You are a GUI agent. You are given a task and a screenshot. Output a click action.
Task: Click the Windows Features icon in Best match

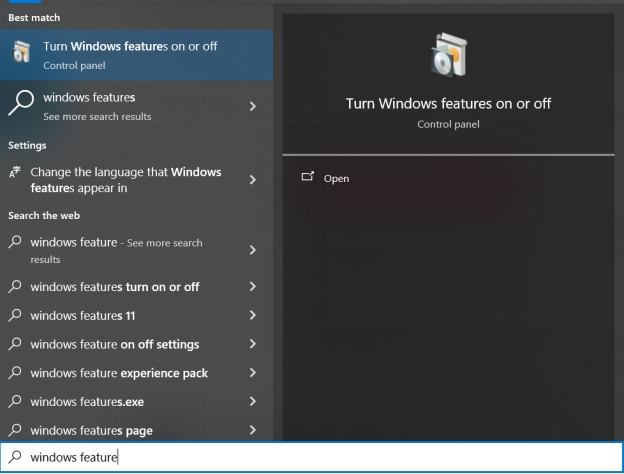point(21,52)
